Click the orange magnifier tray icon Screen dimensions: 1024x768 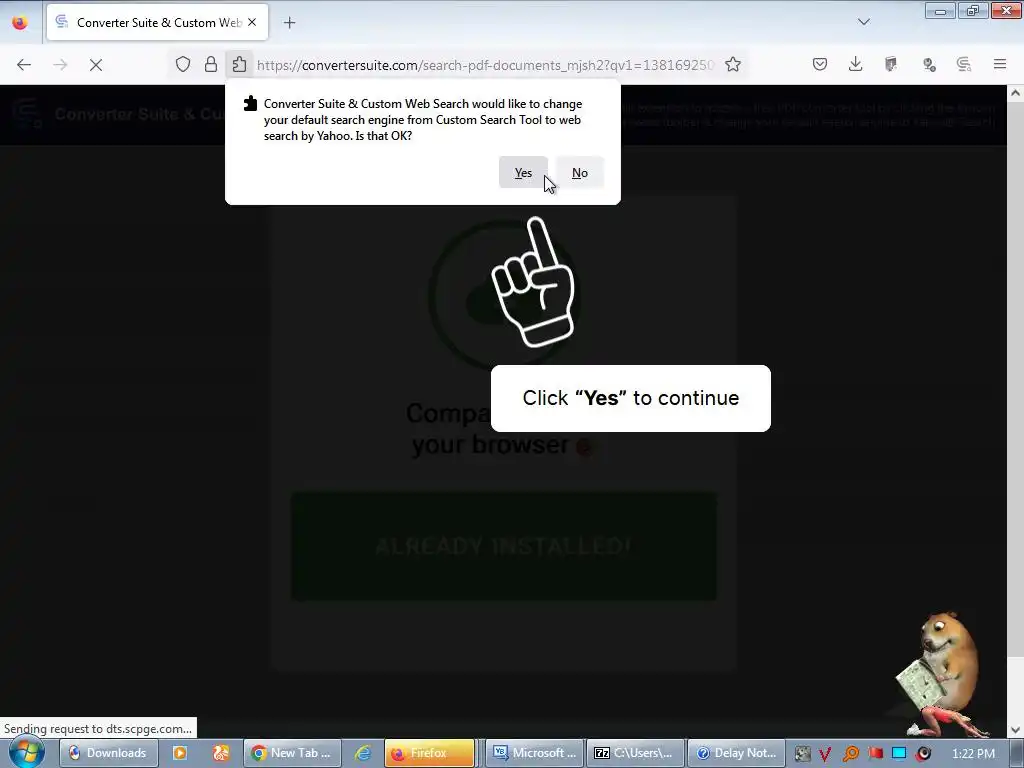[x=850, y=754]
